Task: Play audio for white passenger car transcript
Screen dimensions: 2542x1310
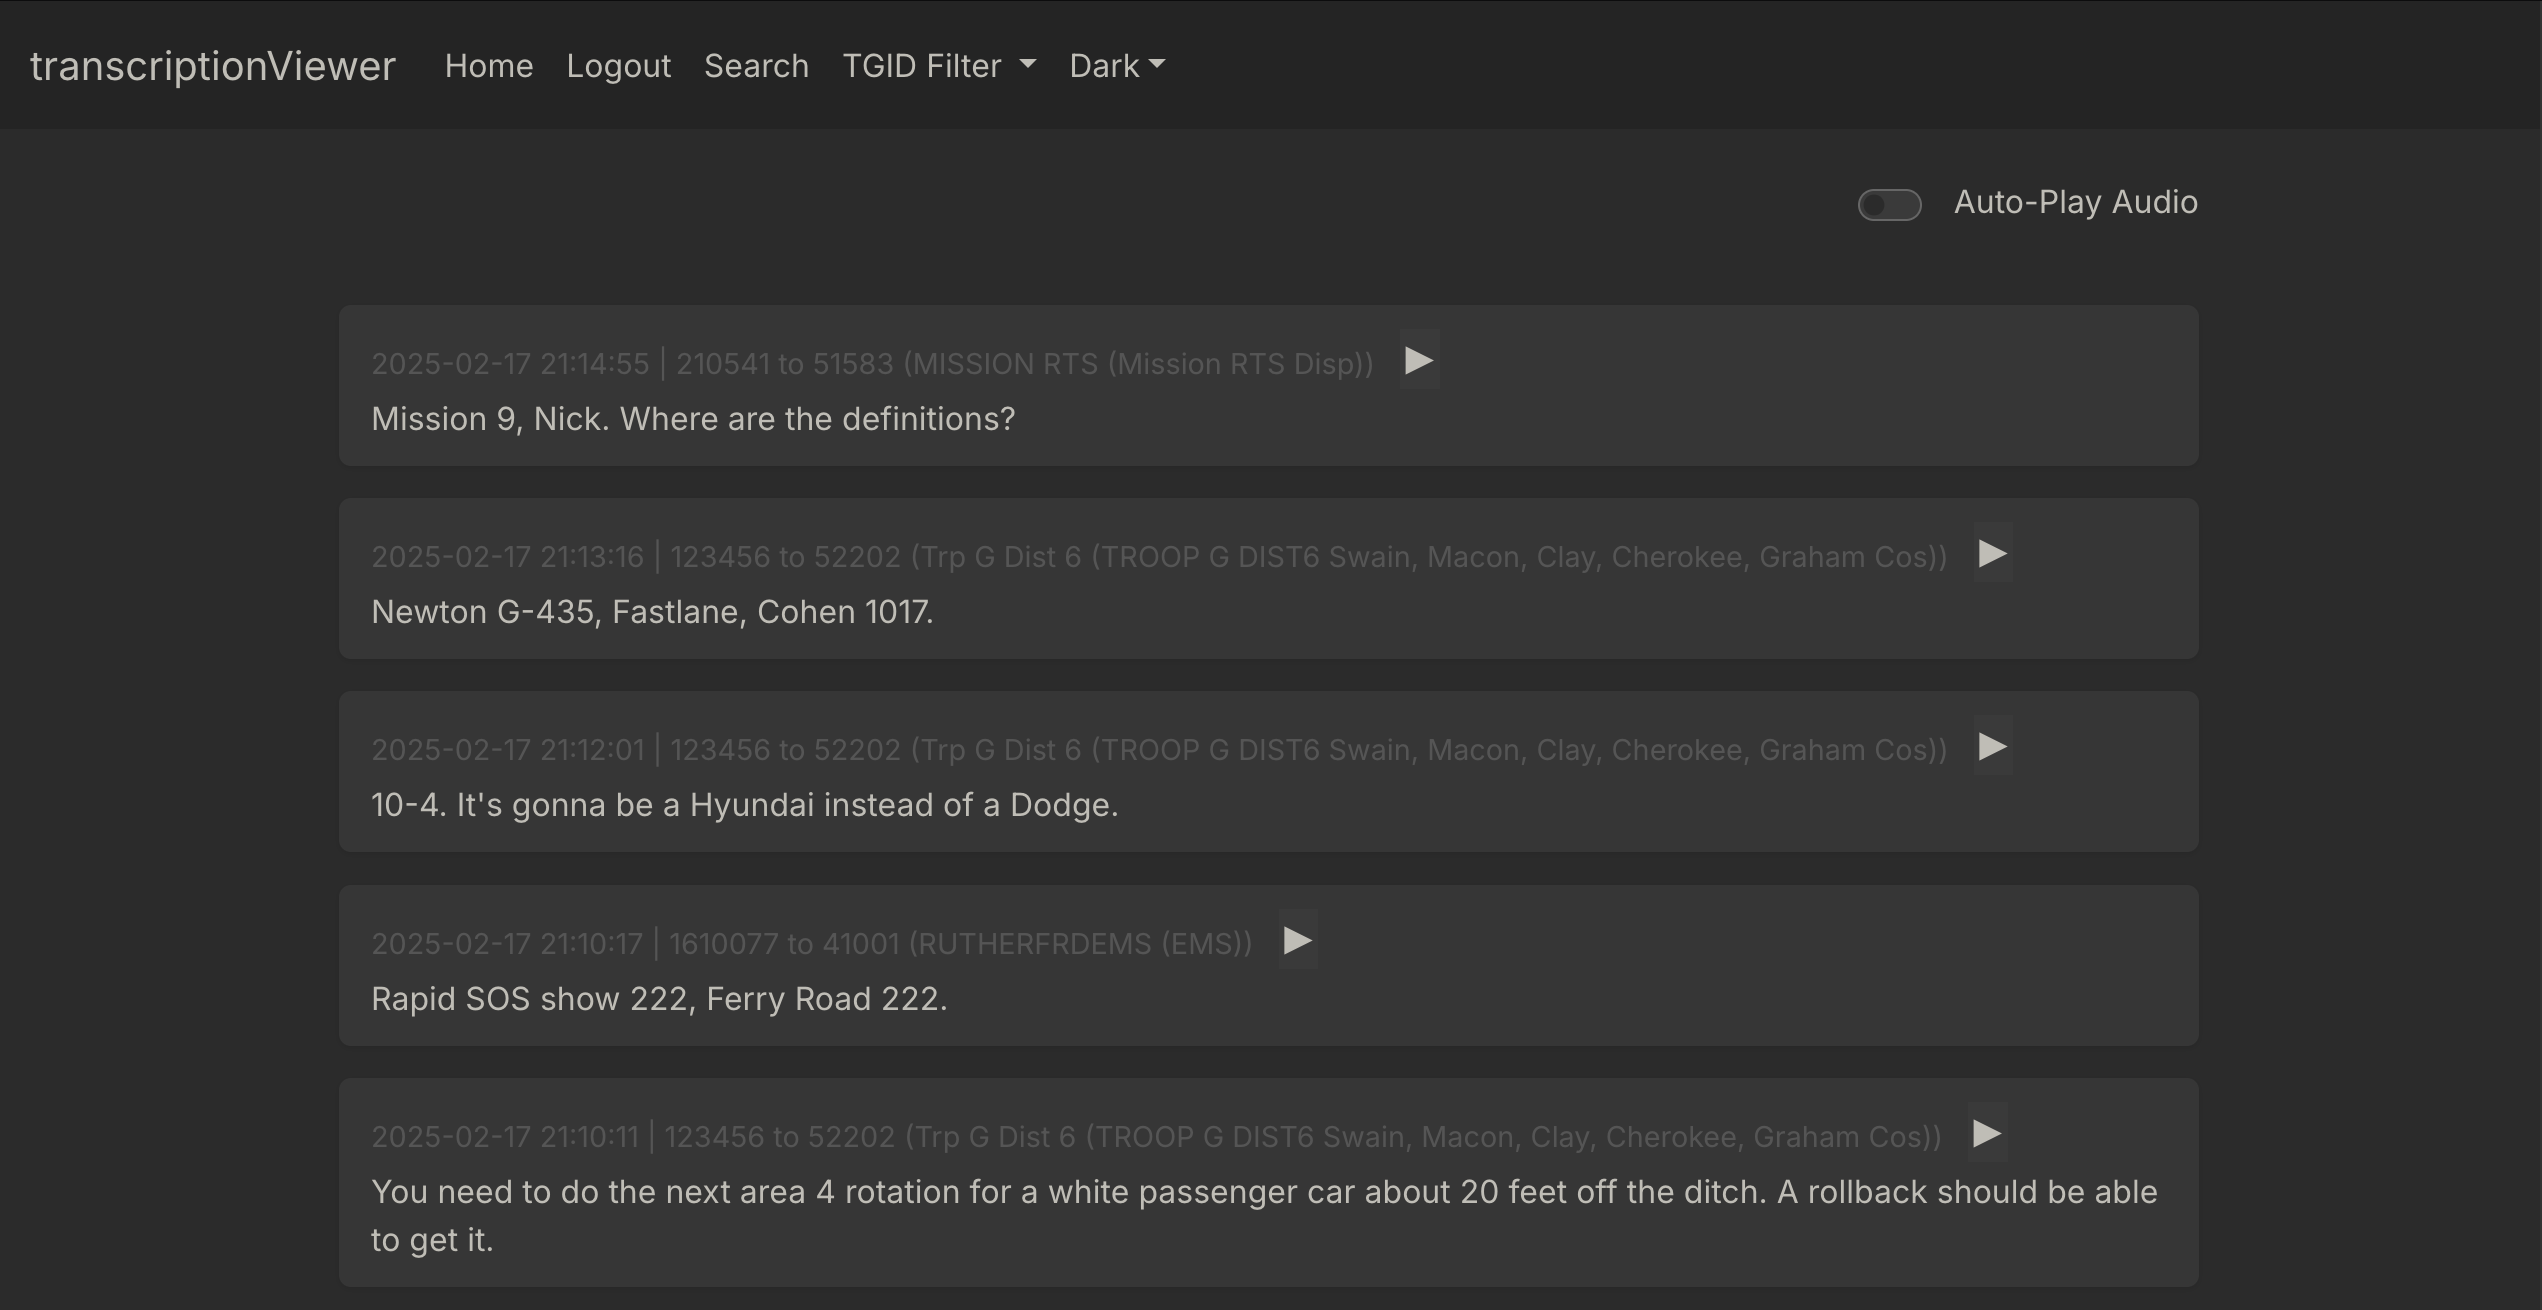Action: [1986, 1134]
